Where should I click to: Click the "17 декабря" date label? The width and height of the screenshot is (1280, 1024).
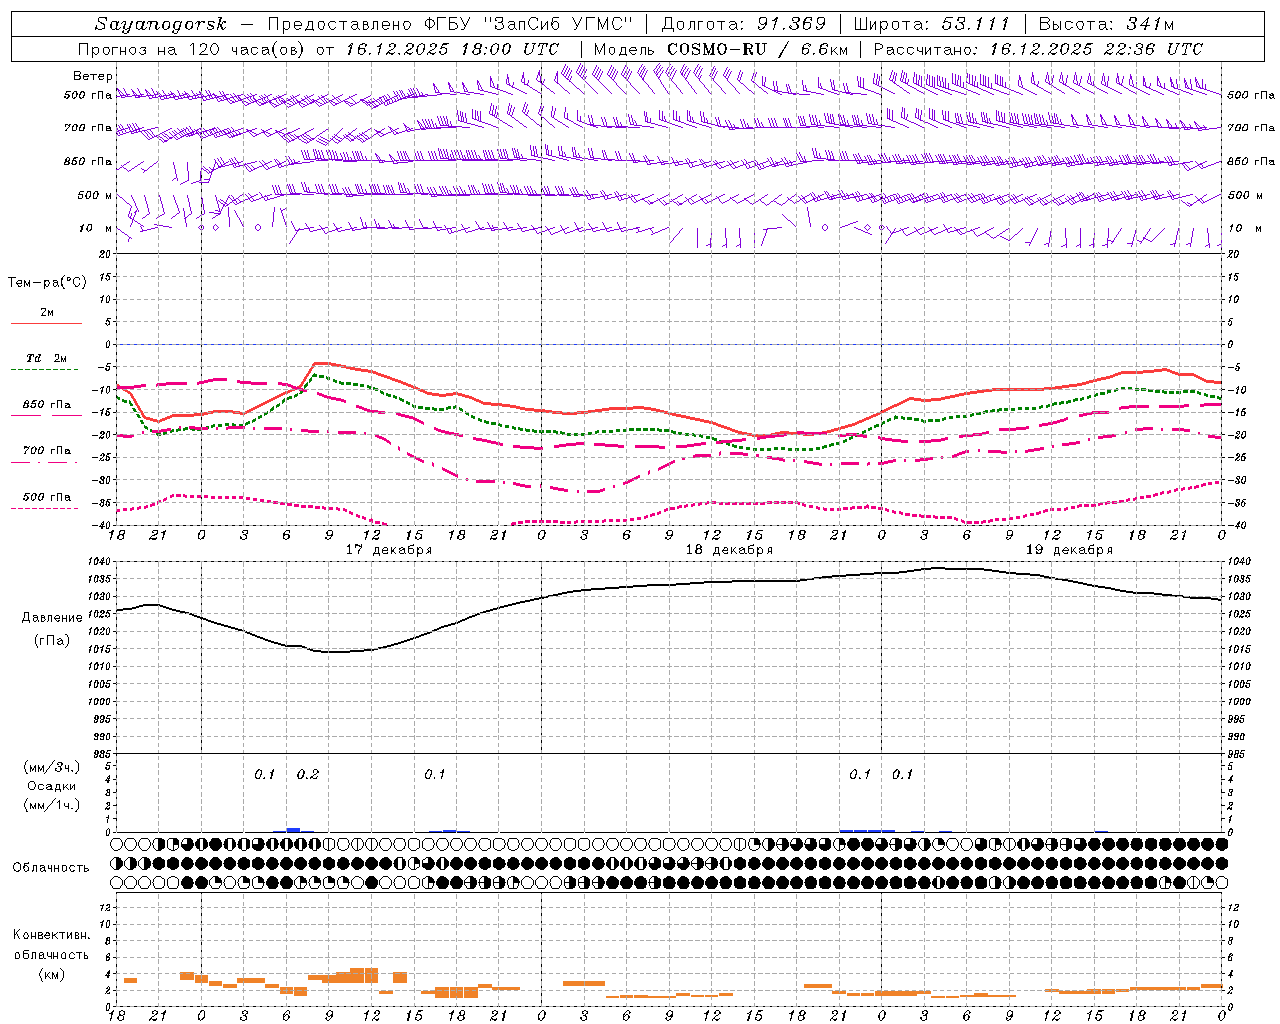pos(388,550)
